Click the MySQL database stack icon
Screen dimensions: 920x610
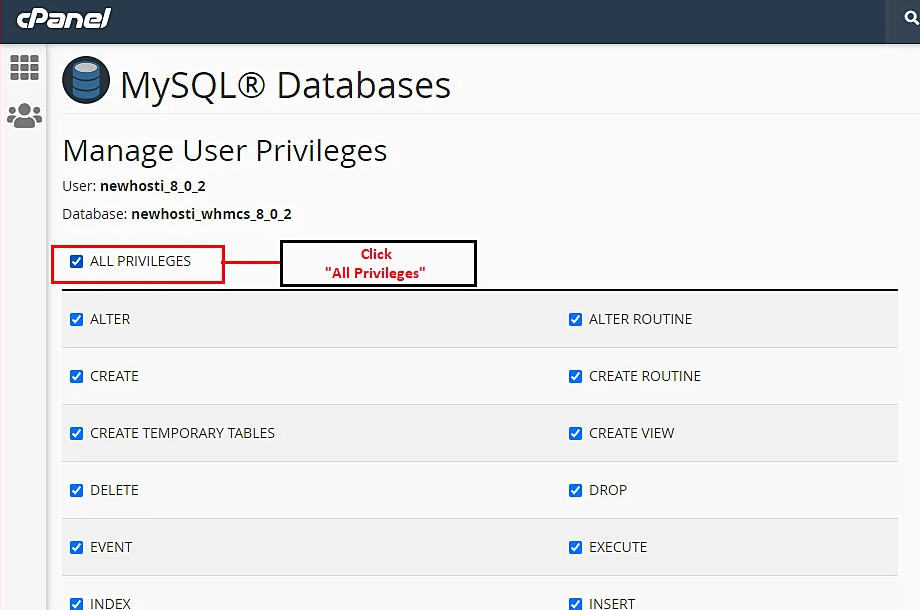(86, 80)
